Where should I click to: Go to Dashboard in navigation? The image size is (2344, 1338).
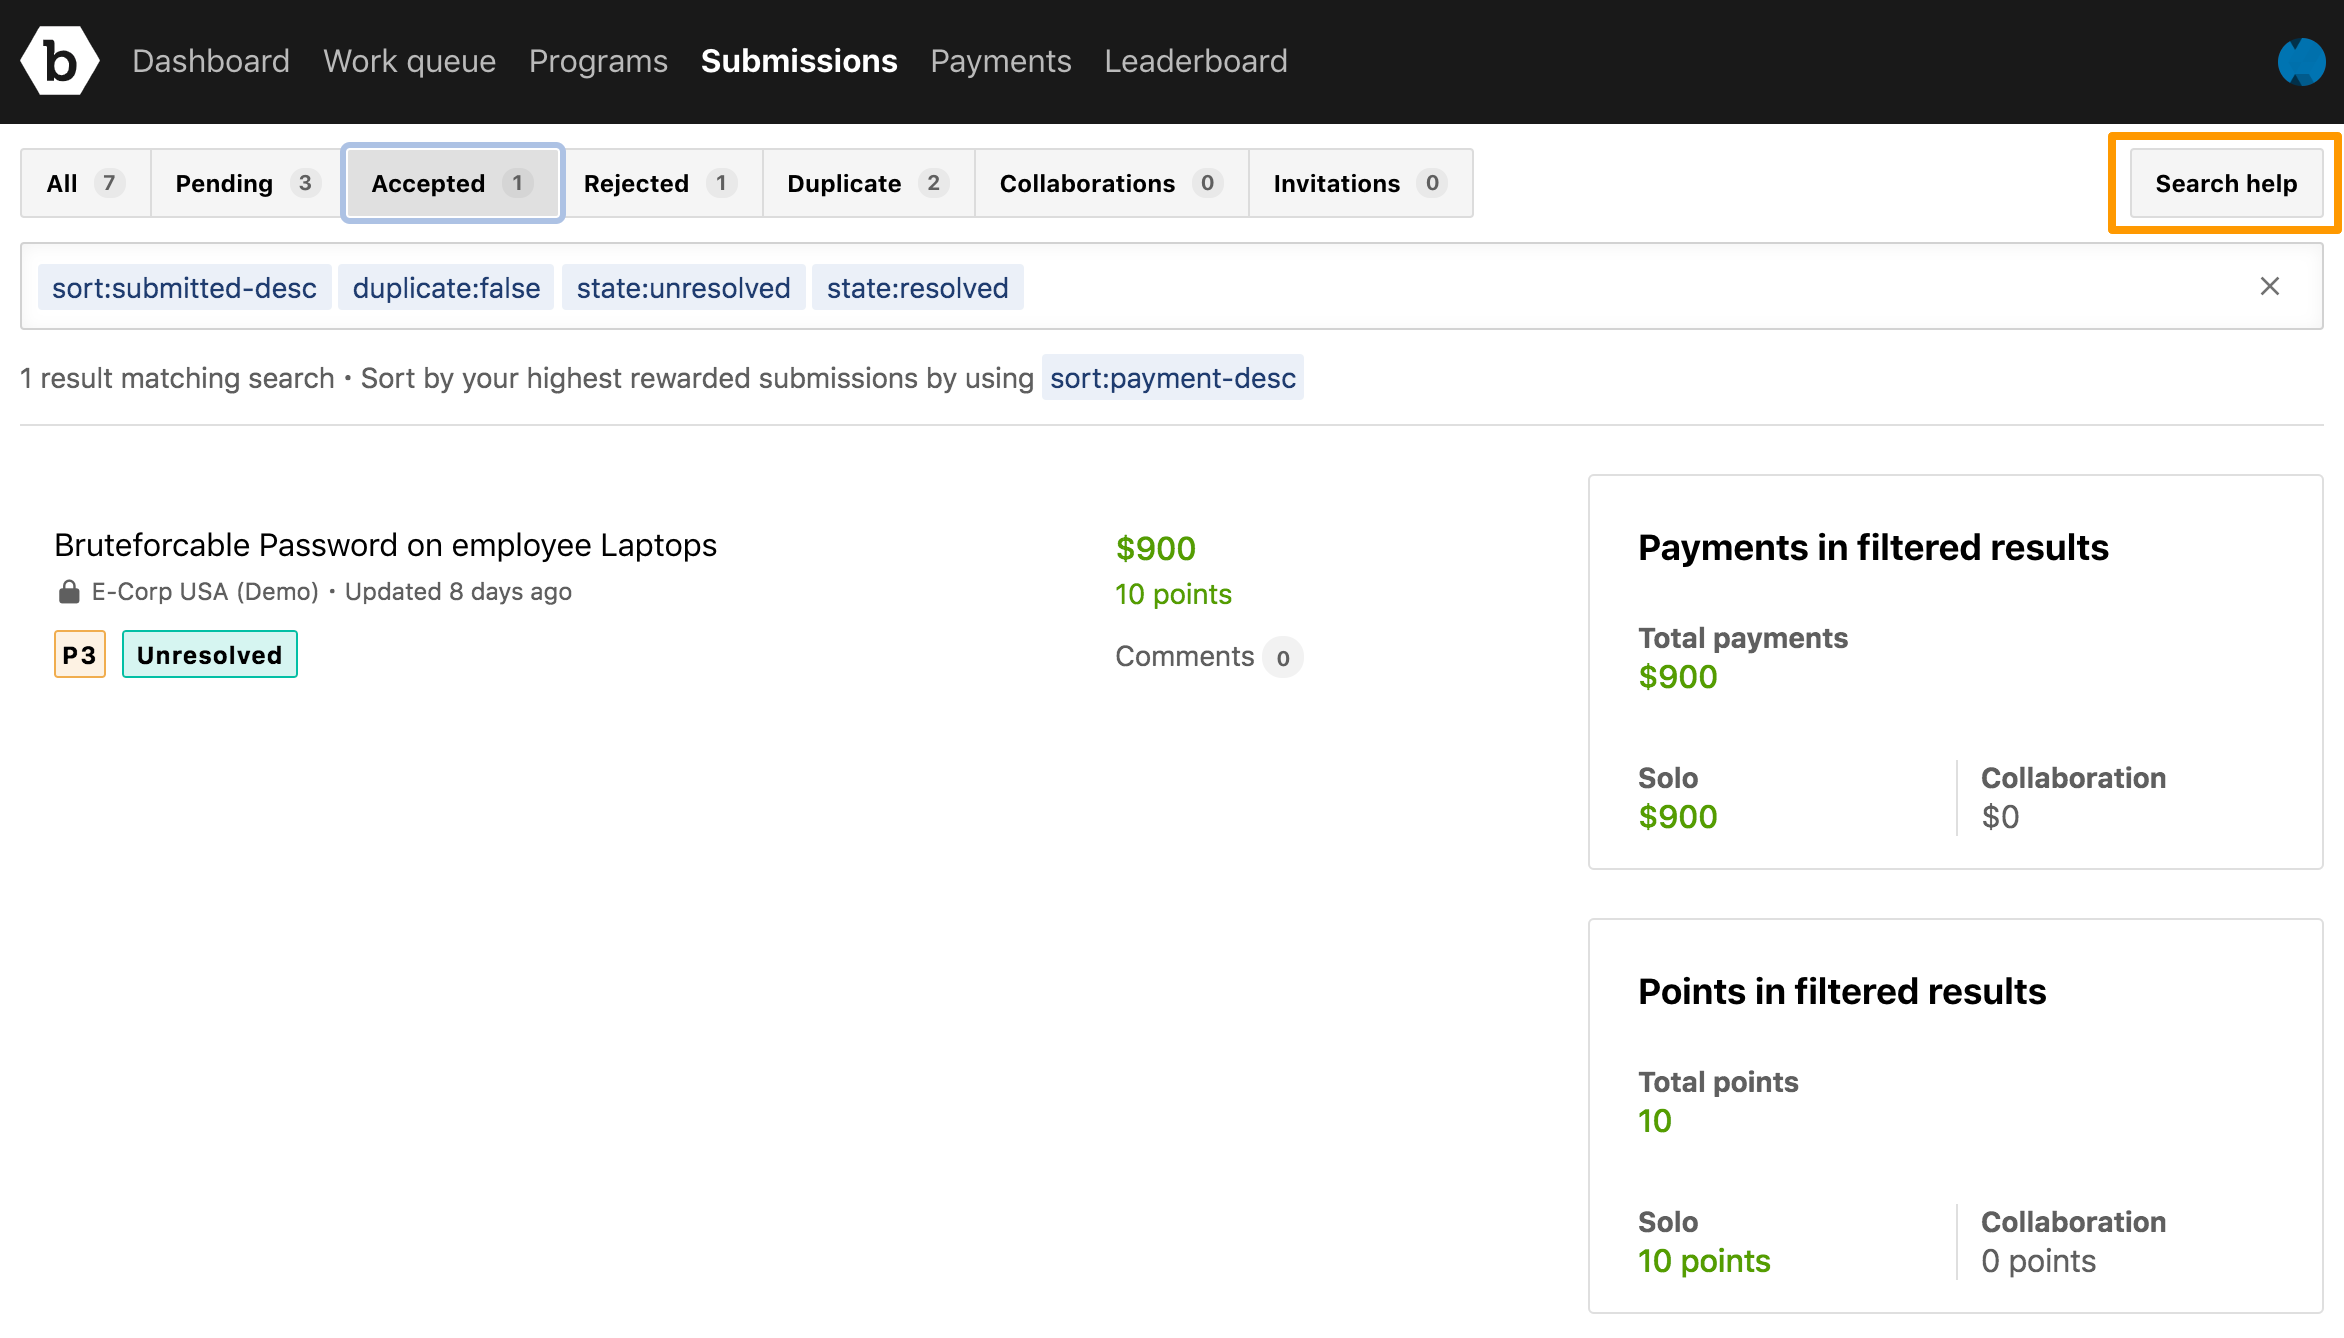(x=210, y=61)
